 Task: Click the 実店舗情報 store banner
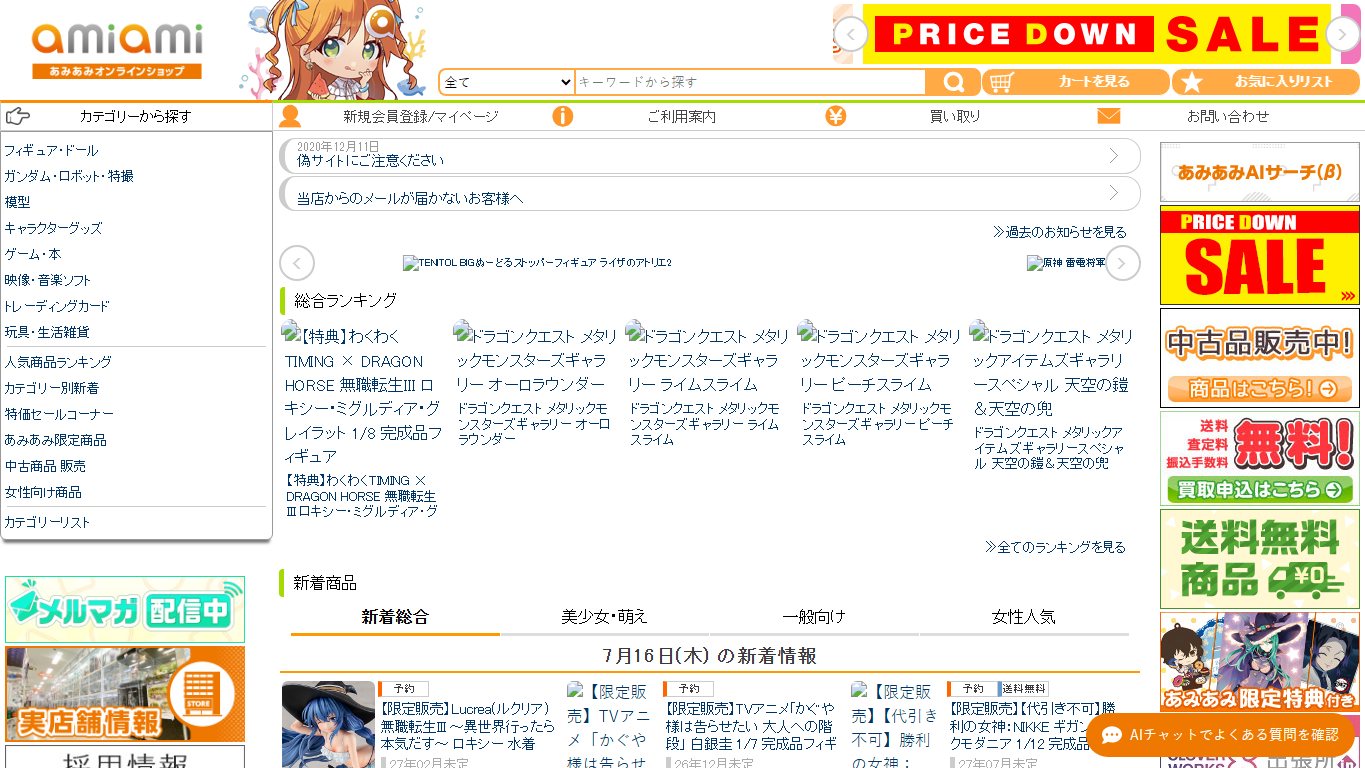pos(125,694)
